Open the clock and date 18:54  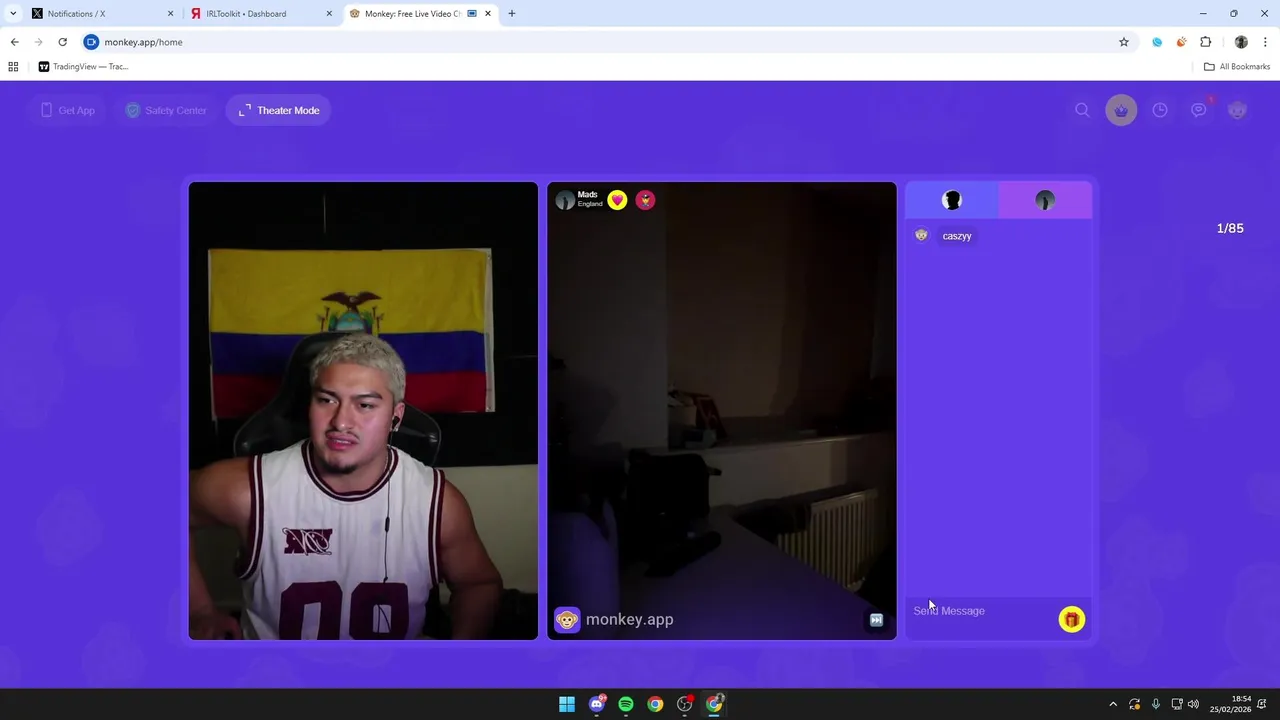pos(1230,704)
